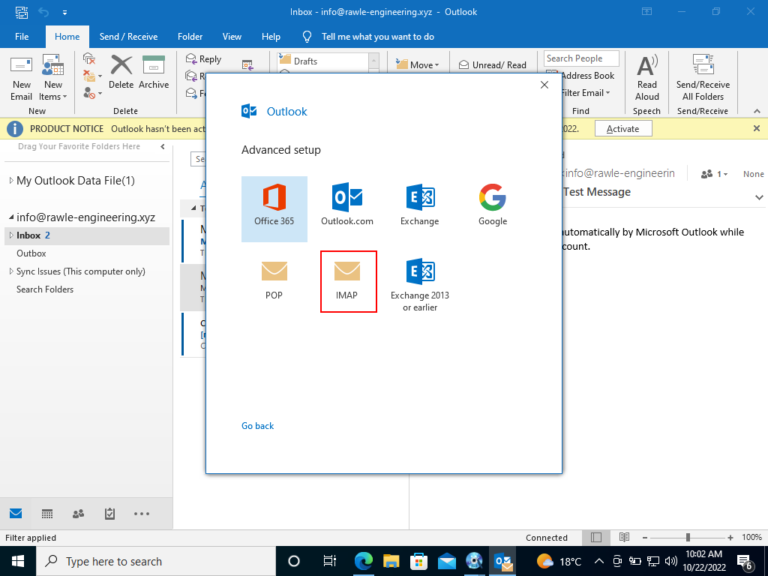The image size is (768, 576).
Task: Select the Office 365 account type
Action: (274, 209)
